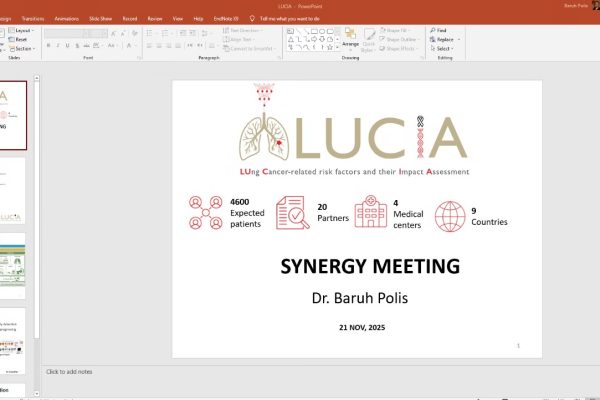The height and width of the screenshot is (400, 600).
Task: Select the Down Arrow block shape
Action: pos(322,39)
